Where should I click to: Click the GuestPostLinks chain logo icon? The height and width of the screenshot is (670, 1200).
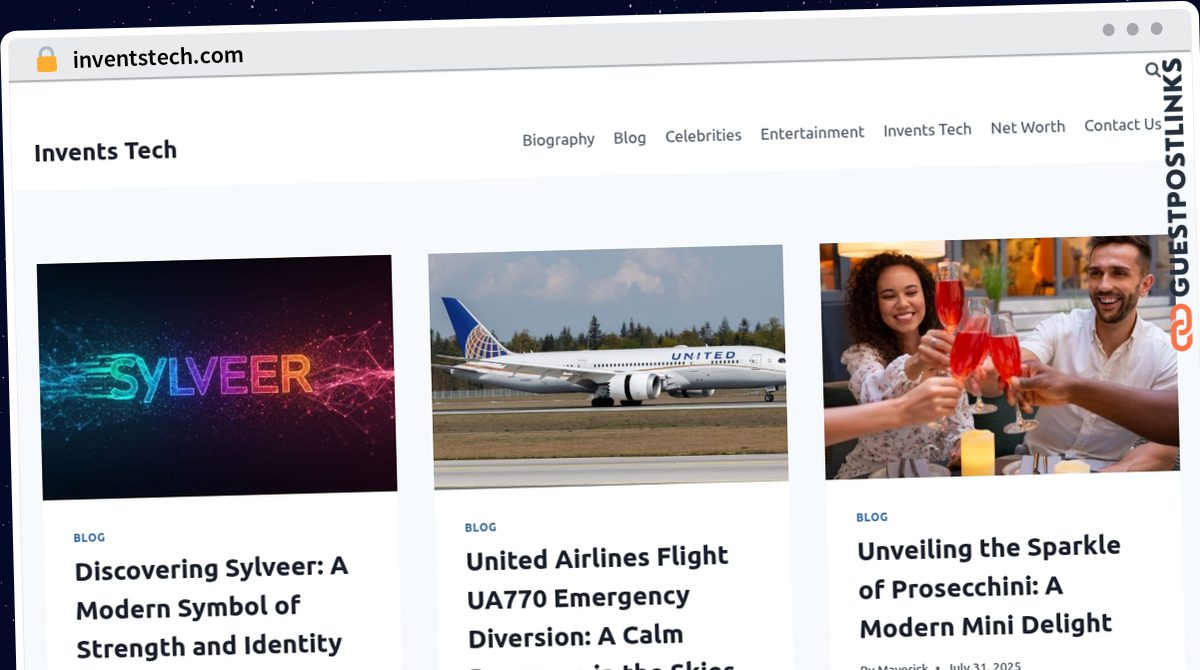1181,328
